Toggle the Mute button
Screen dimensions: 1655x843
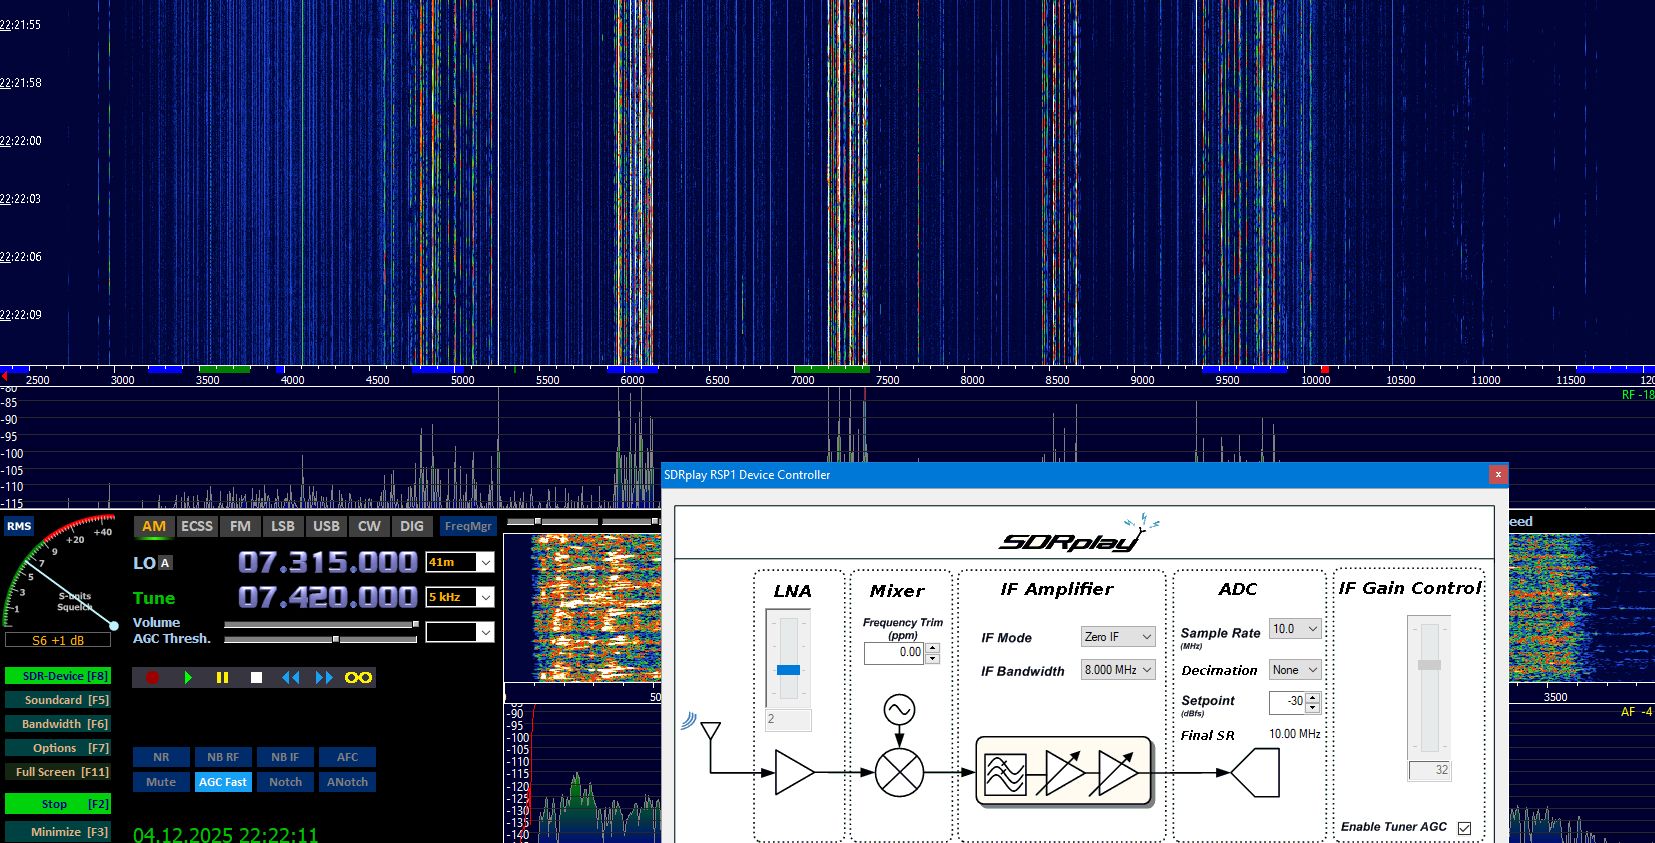(x=161, y=782)
